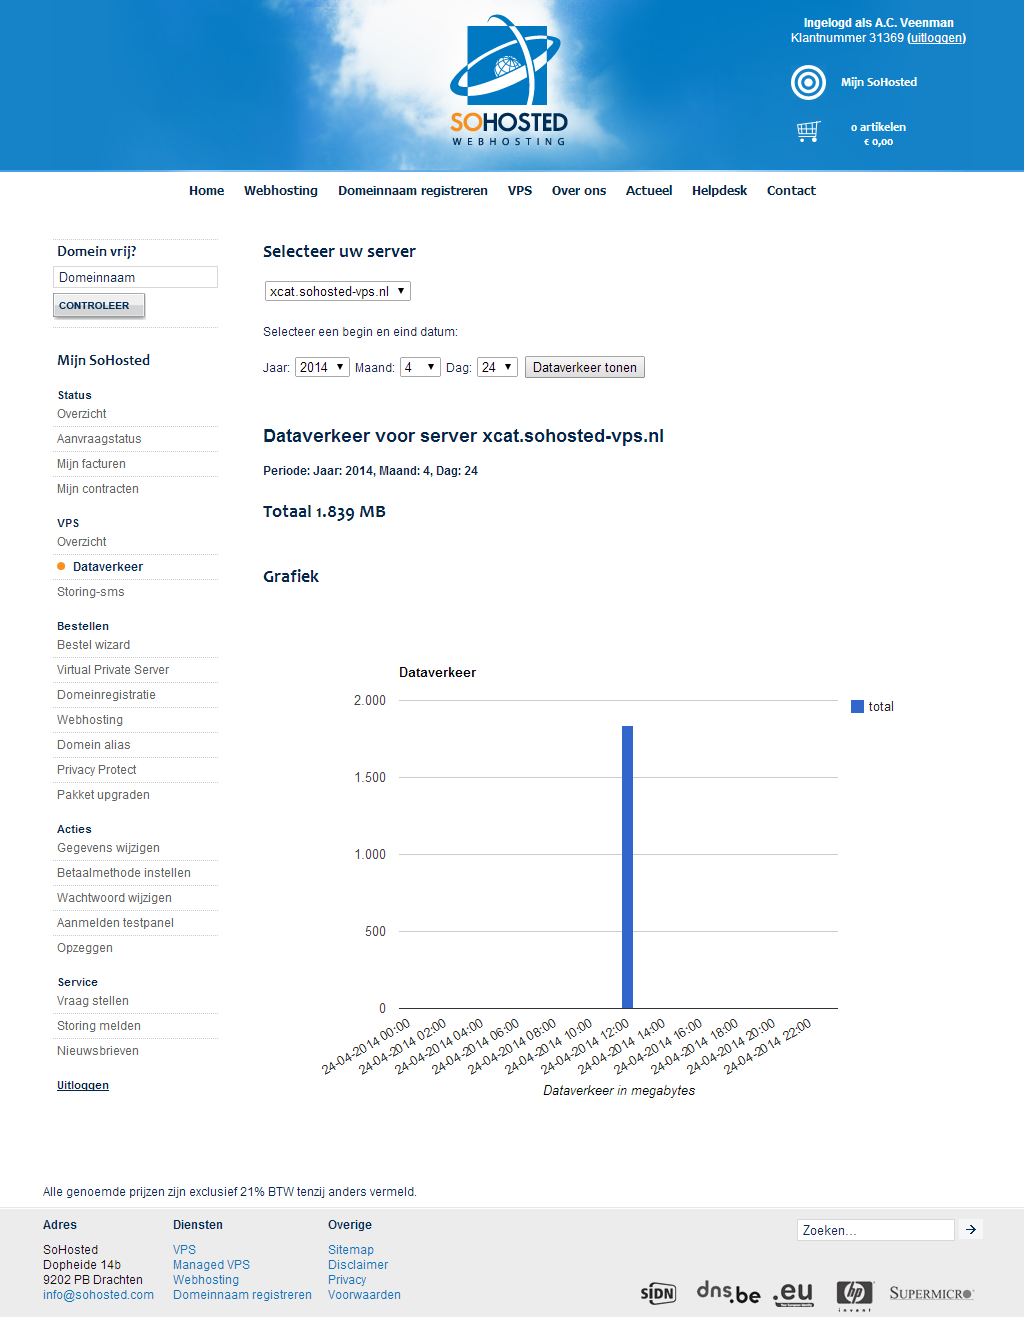1024x1317 pixels.
Task: Click the .eu logo in footer
Action: coord(793,1292)
